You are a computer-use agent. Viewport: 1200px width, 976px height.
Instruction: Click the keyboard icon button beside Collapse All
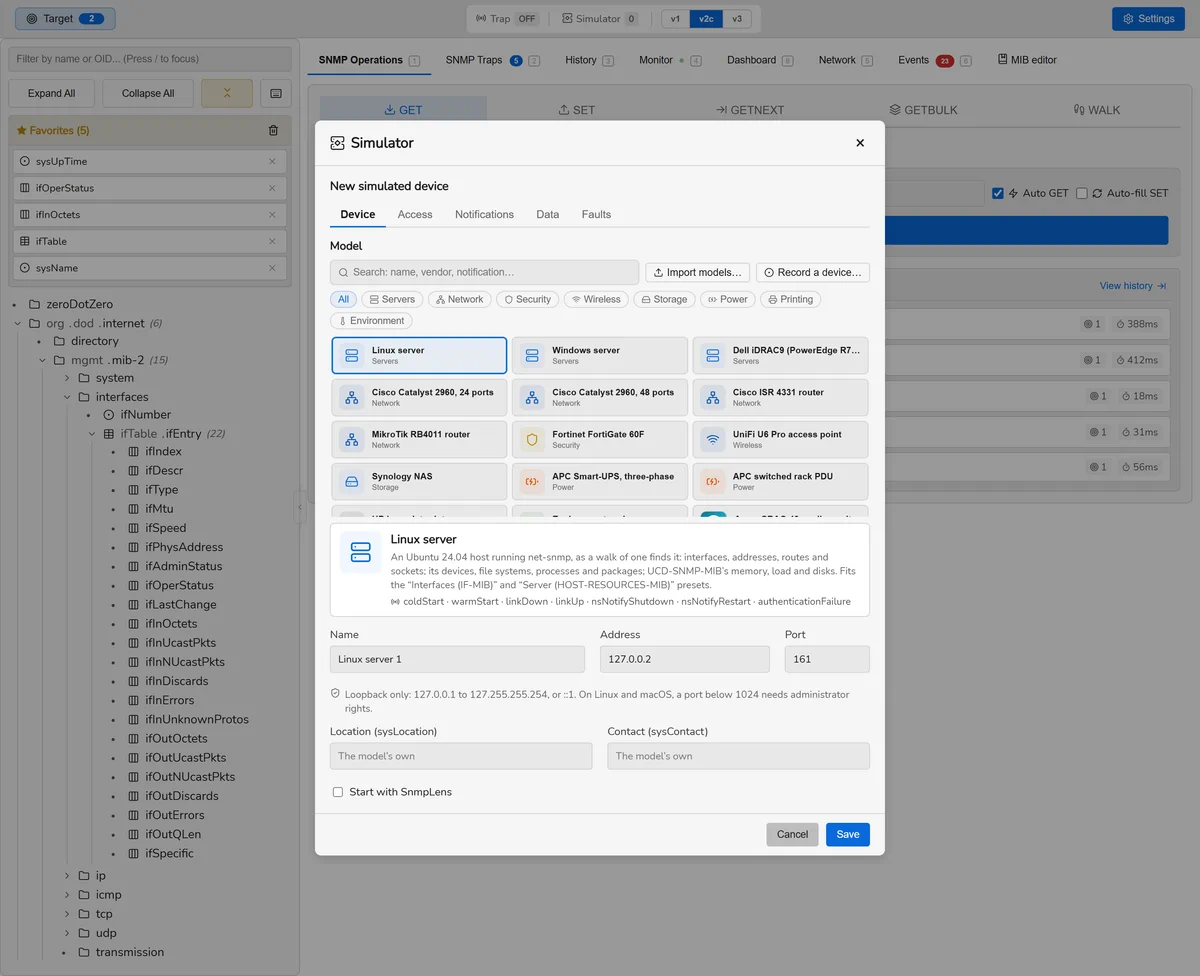click(275, 93)
